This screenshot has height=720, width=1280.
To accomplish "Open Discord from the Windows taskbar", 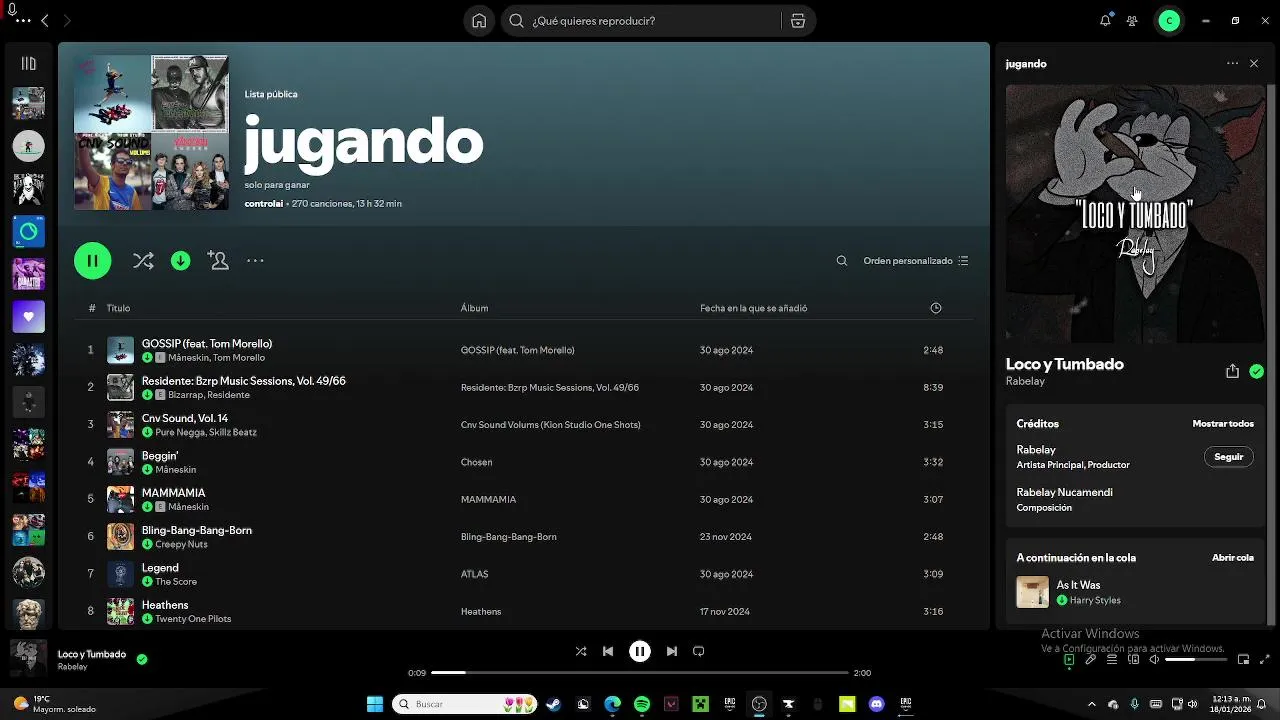I will (877, 704).
